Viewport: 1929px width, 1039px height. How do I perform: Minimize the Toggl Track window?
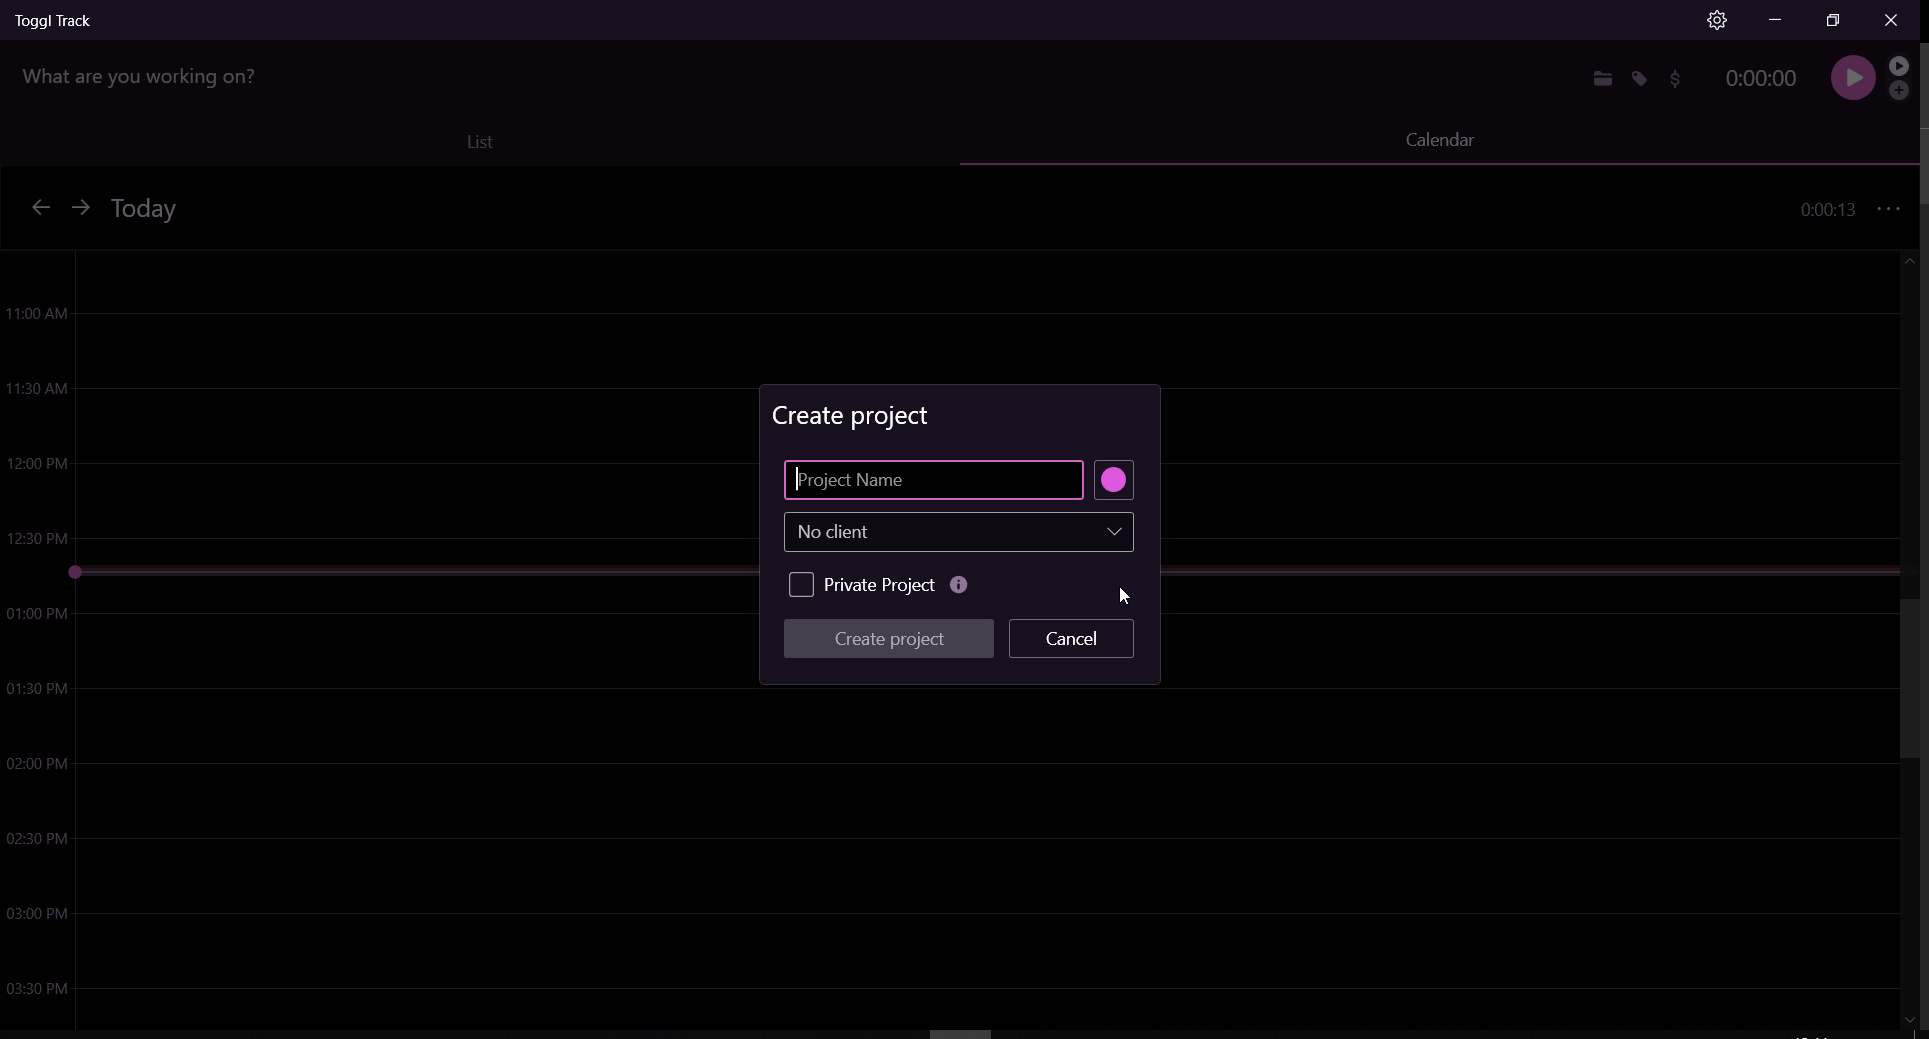pyautogui.click(x=1775, y=20)
